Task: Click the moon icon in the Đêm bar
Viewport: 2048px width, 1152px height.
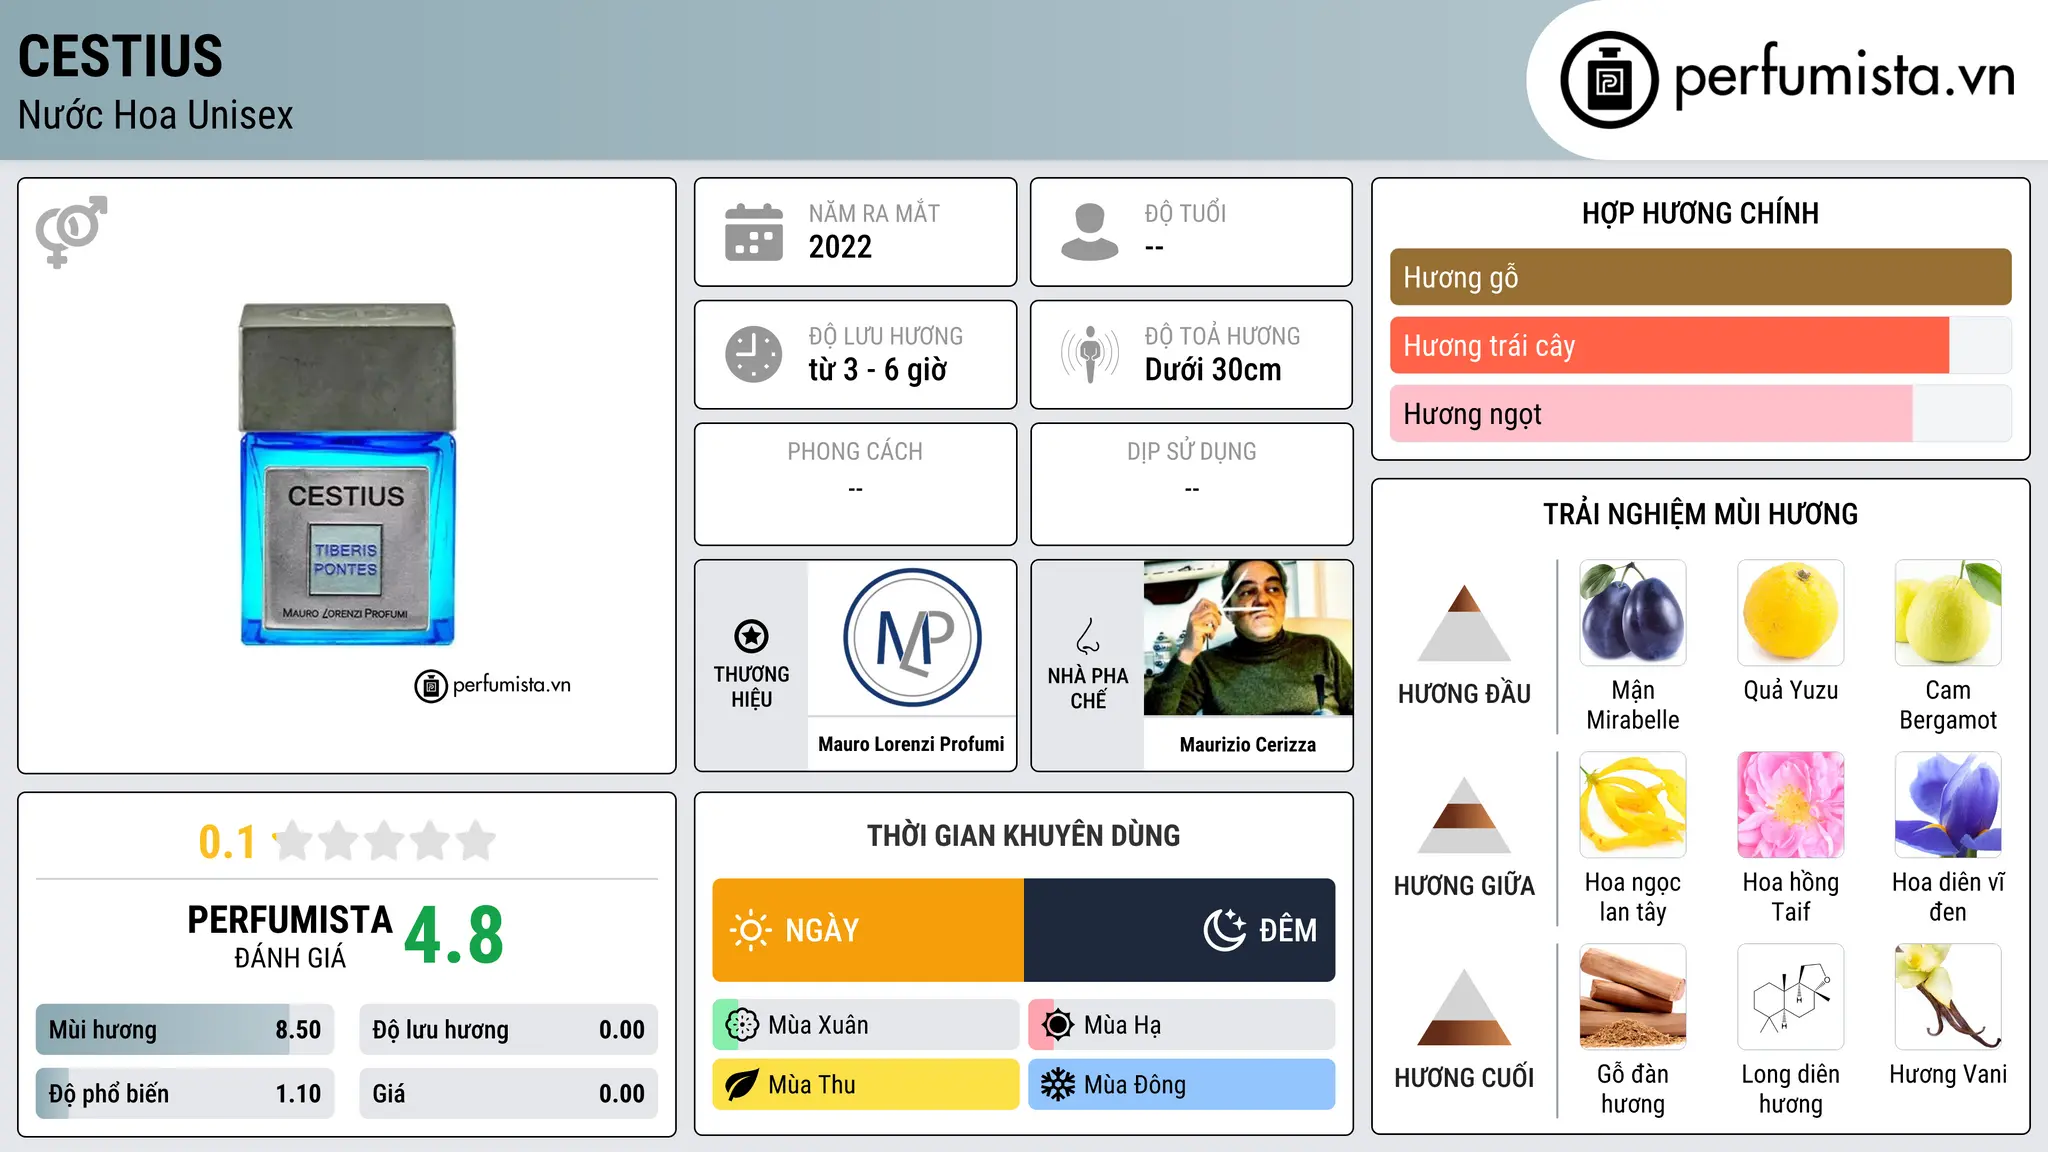Action: coord(1225,930)
